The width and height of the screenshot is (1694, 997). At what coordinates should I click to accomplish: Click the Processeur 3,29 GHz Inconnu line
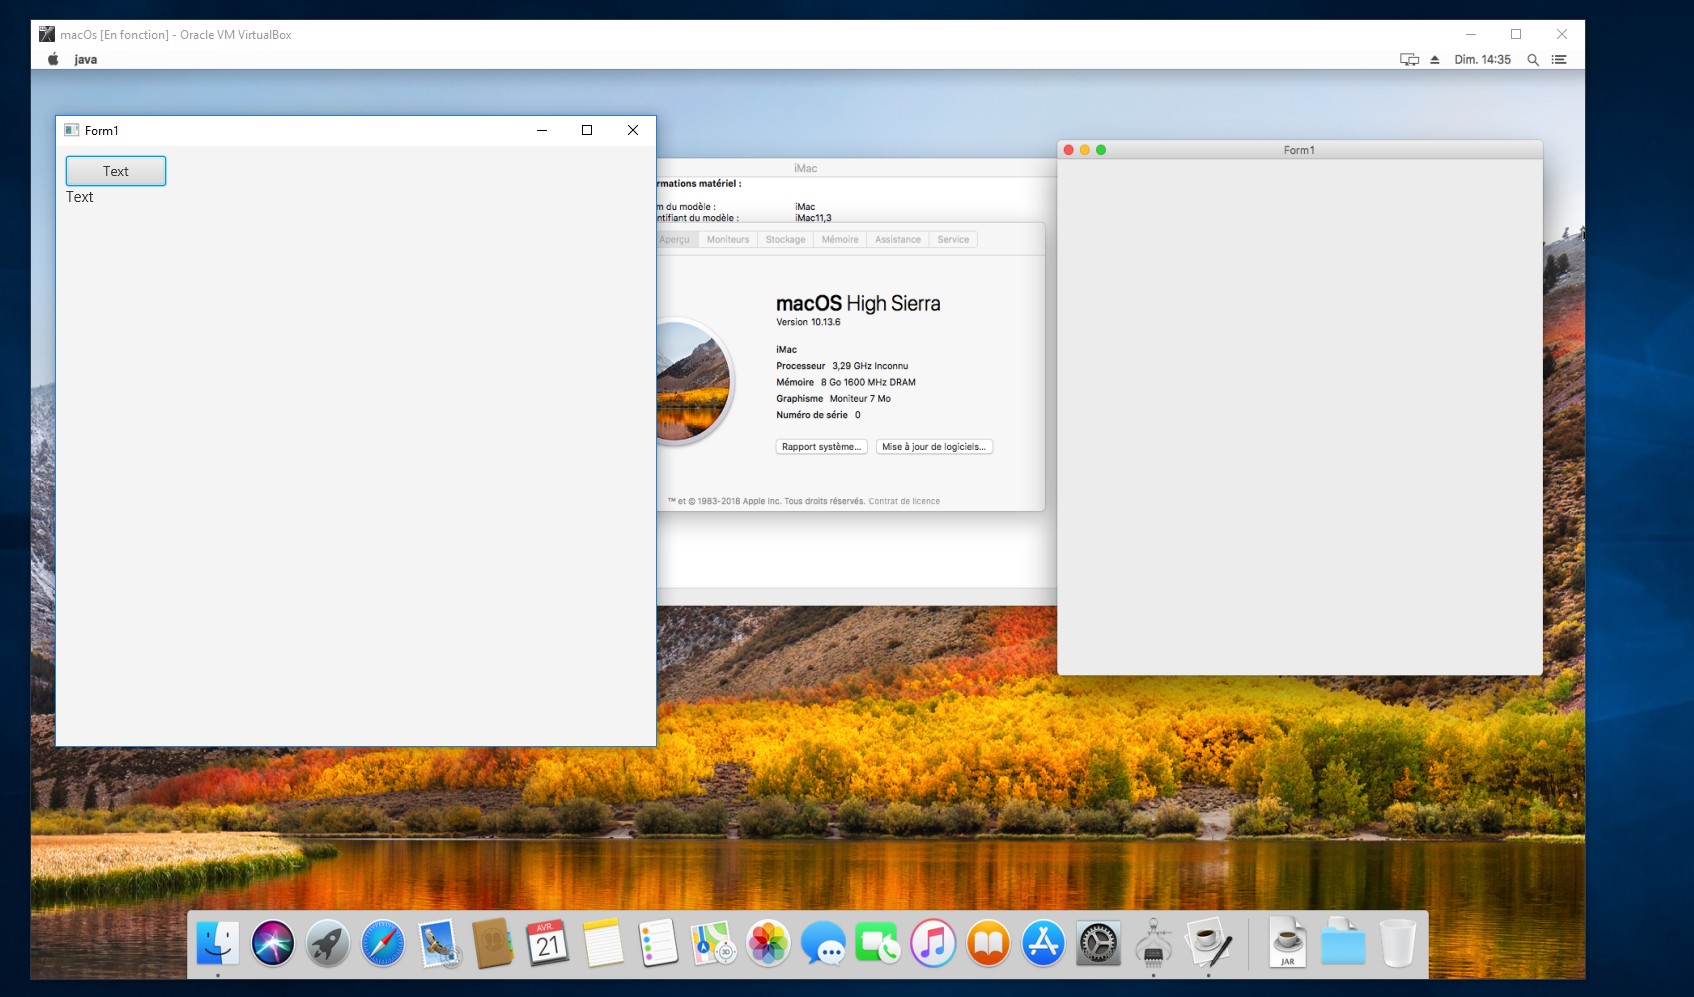[x=842, y=366]
